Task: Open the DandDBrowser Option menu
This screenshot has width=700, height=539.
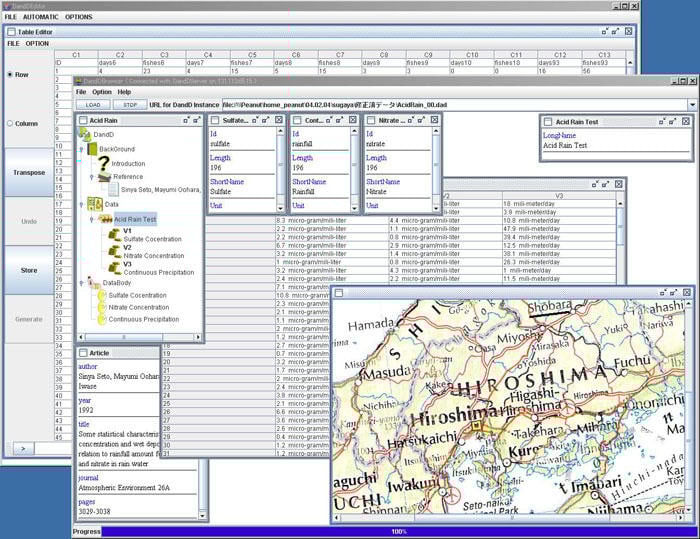Action: (102, 92)
